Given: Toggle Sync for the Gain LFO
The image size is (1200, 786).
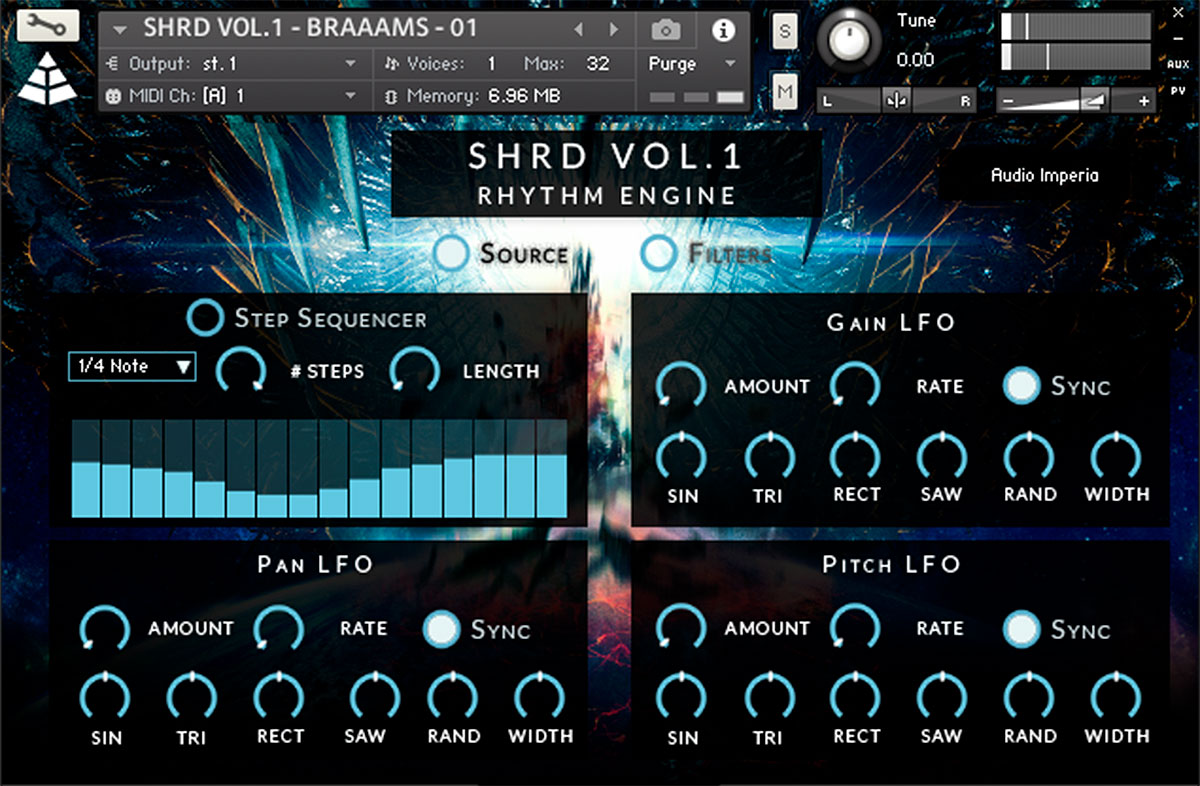Looking at the screenshot, I should (1022, 386).
